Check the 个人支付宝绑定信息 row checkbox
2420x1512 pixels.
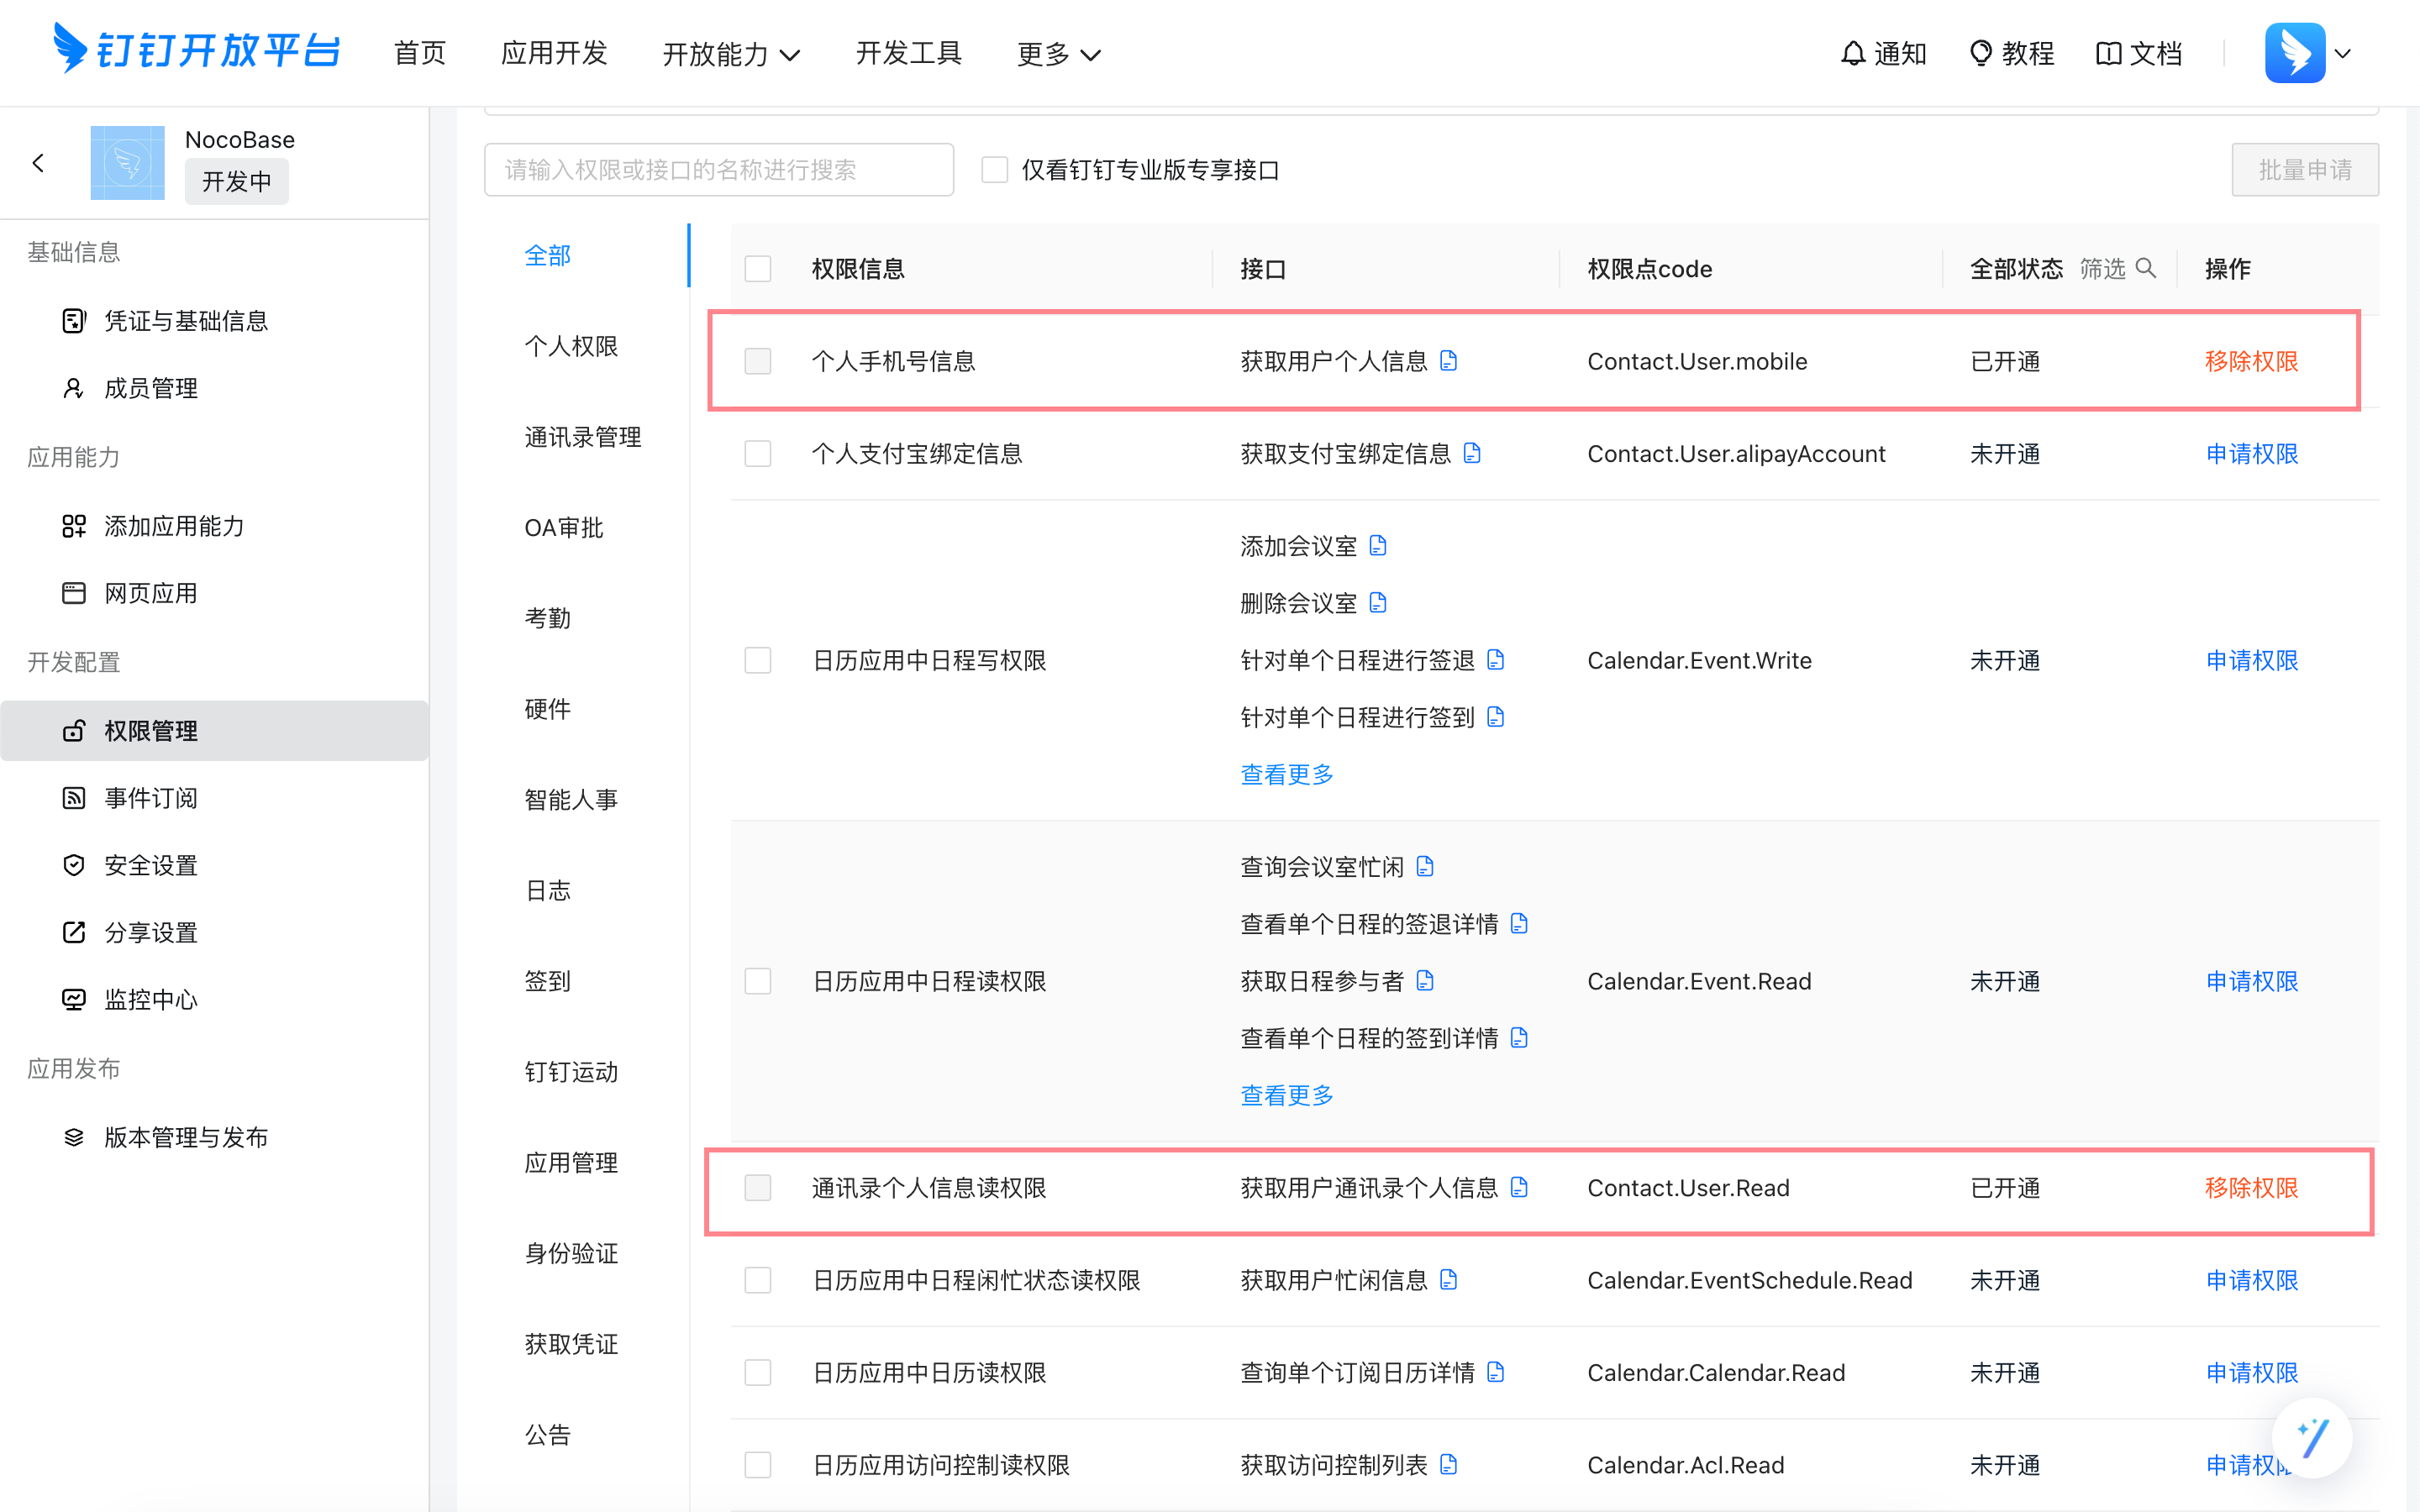(758, 454)
